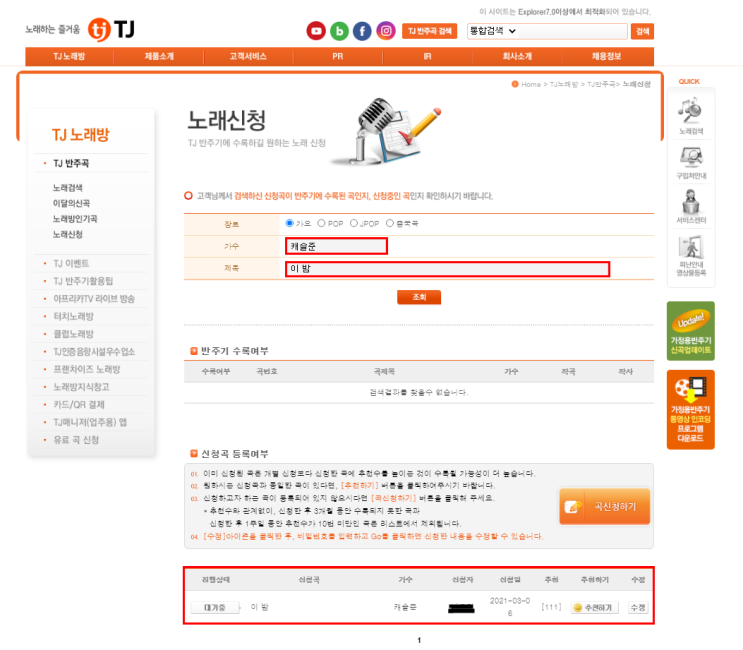743x650 pixels.
Task: Click the 조회 search button
Action: pyautogui.click(x=419, y=297)
